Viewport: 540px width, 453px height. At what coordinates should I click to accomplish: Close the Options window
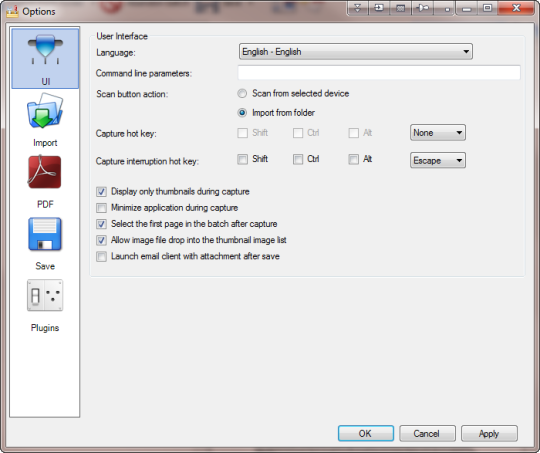[x=516, y=8]
